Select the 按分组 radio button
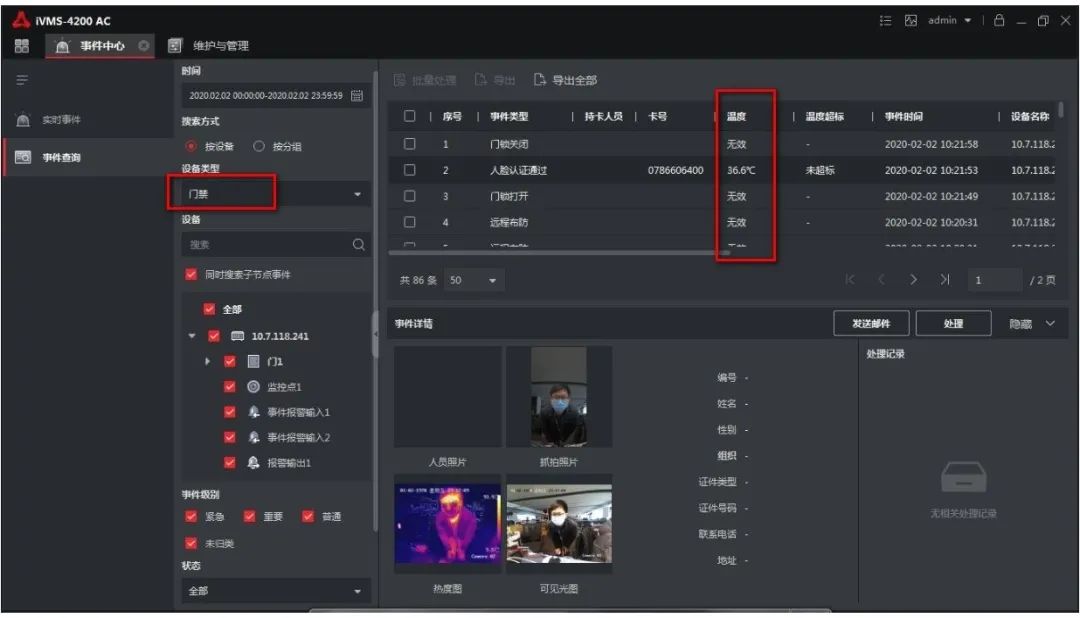Image resolution: width=1080 pixels, height=618 pixels. click(x=260, y=146)
